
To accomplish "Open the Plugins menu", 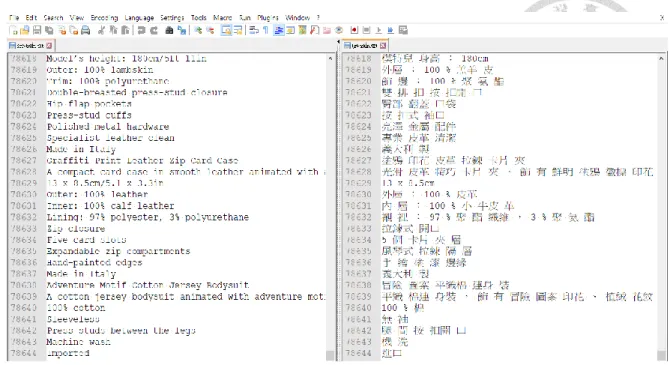I will pyautogui.click(x=268, y=18).
